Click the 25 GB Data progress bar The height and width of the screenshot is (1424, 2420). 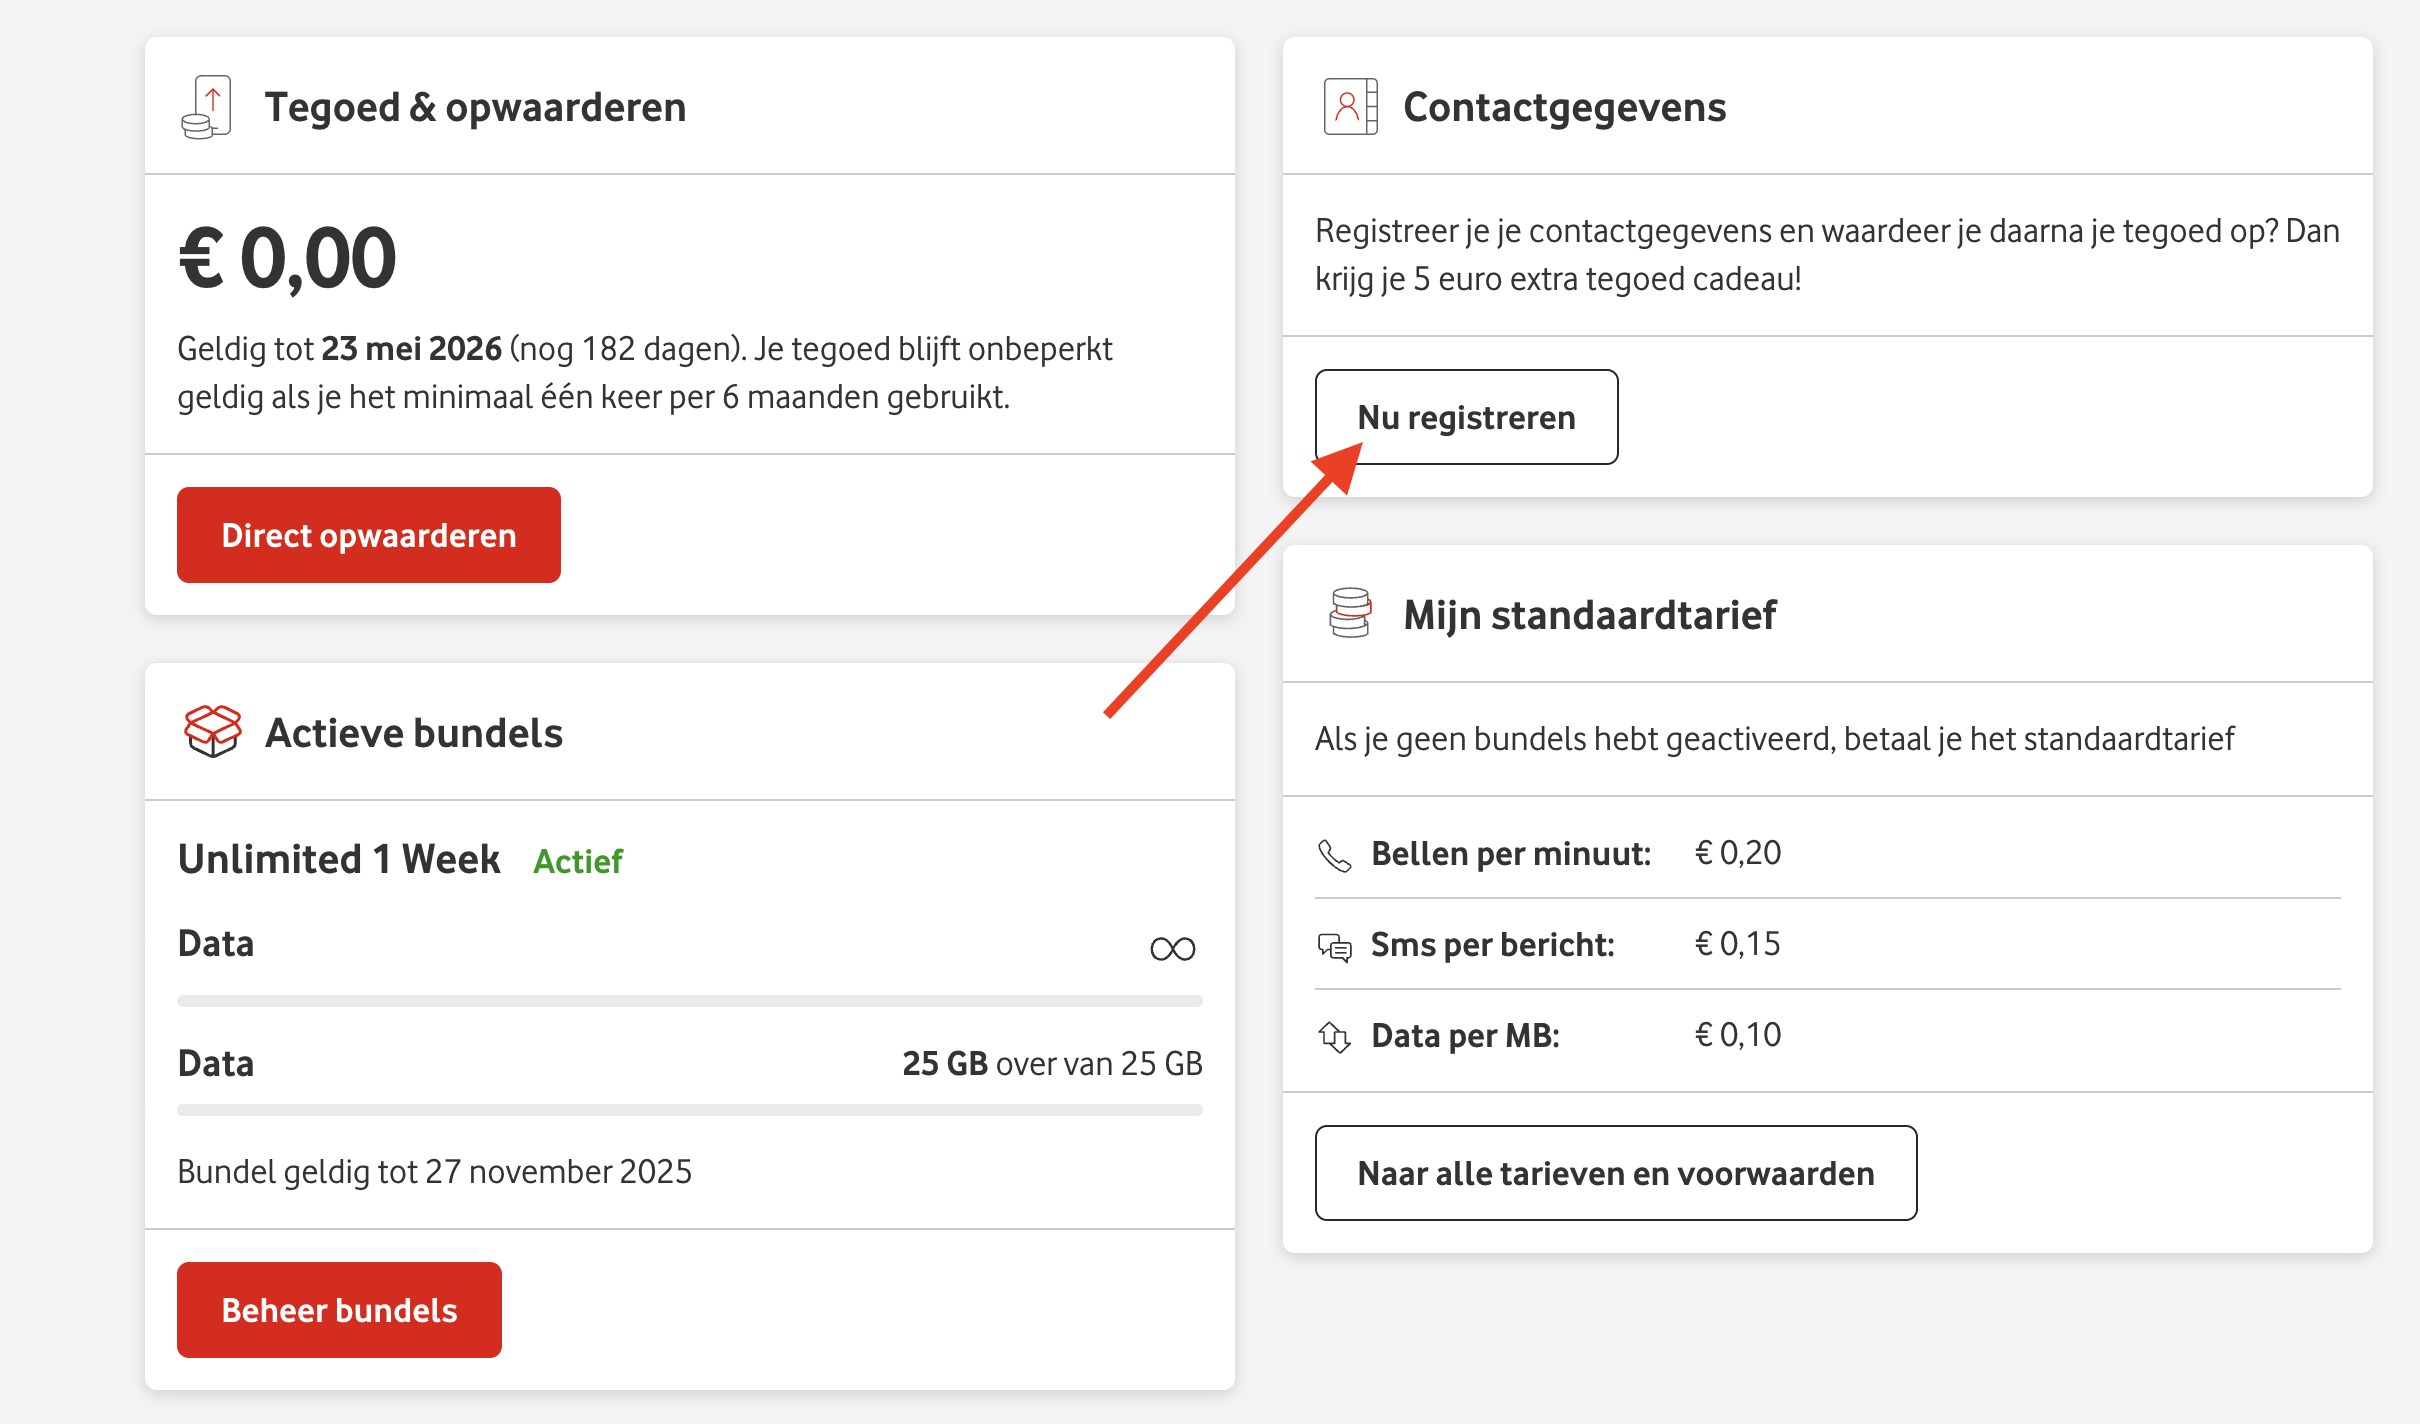[689, 1110]
